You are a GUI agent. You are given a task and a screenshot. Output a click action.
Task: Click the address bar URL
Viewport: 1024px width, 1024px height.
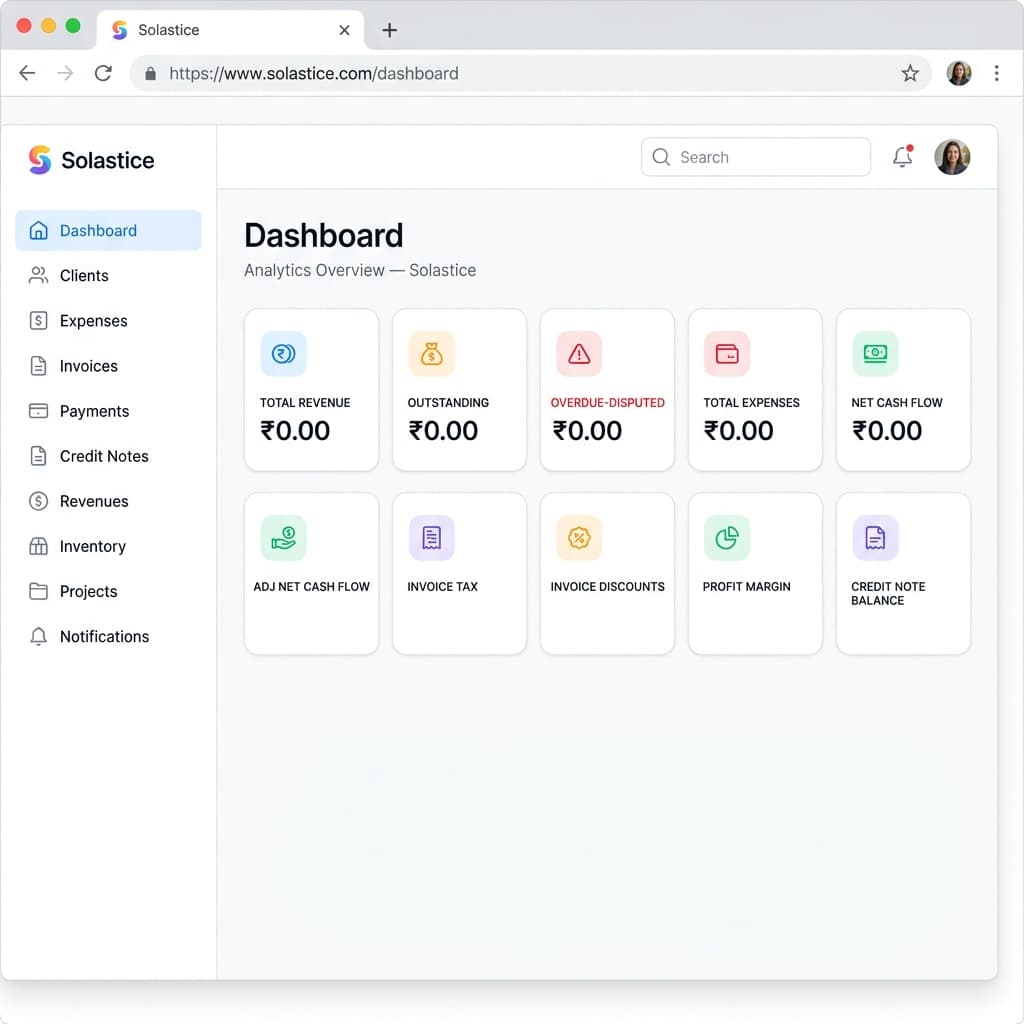coord(313,73)
